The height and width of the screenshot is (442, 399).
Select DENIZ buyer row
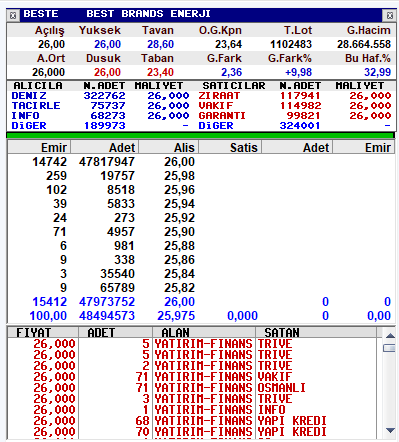pyautogui.click(x=101, y=96)
